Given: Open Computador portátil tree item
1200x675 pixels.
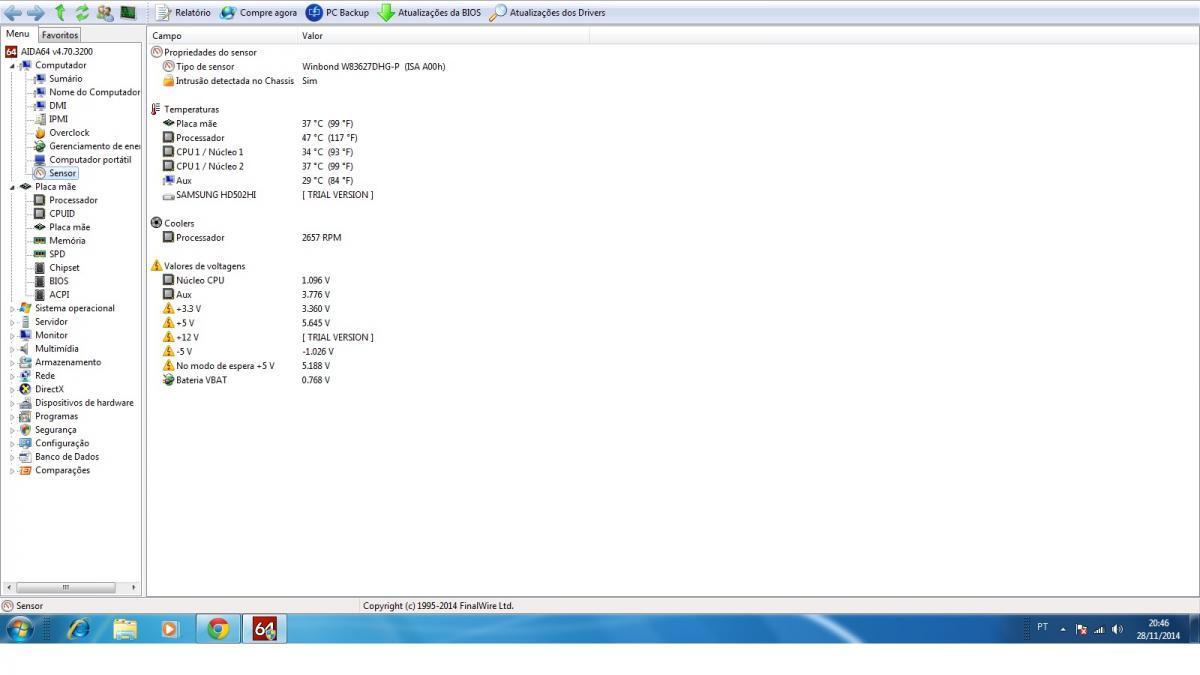Looking at the screenshot, I should pyautogui.click(x=90, y=160).
